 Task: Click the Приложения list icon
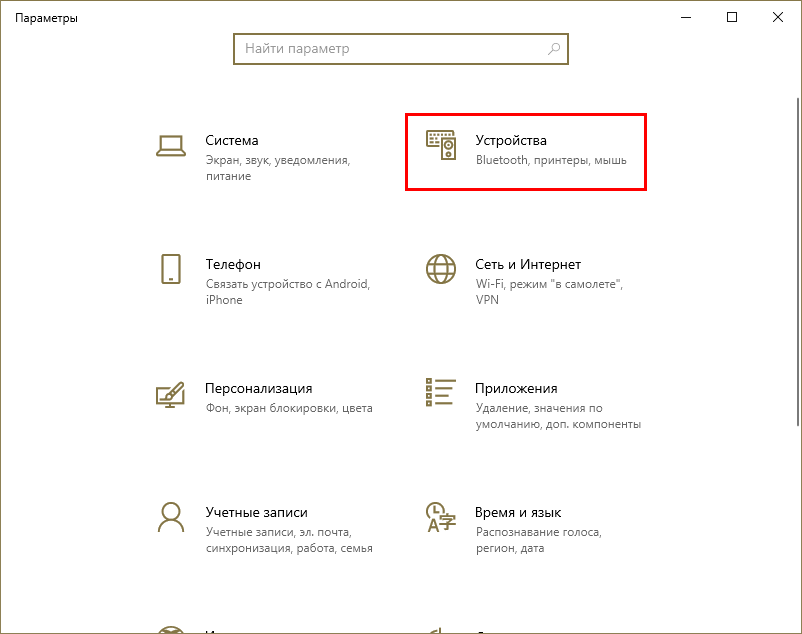pos(441,393)
